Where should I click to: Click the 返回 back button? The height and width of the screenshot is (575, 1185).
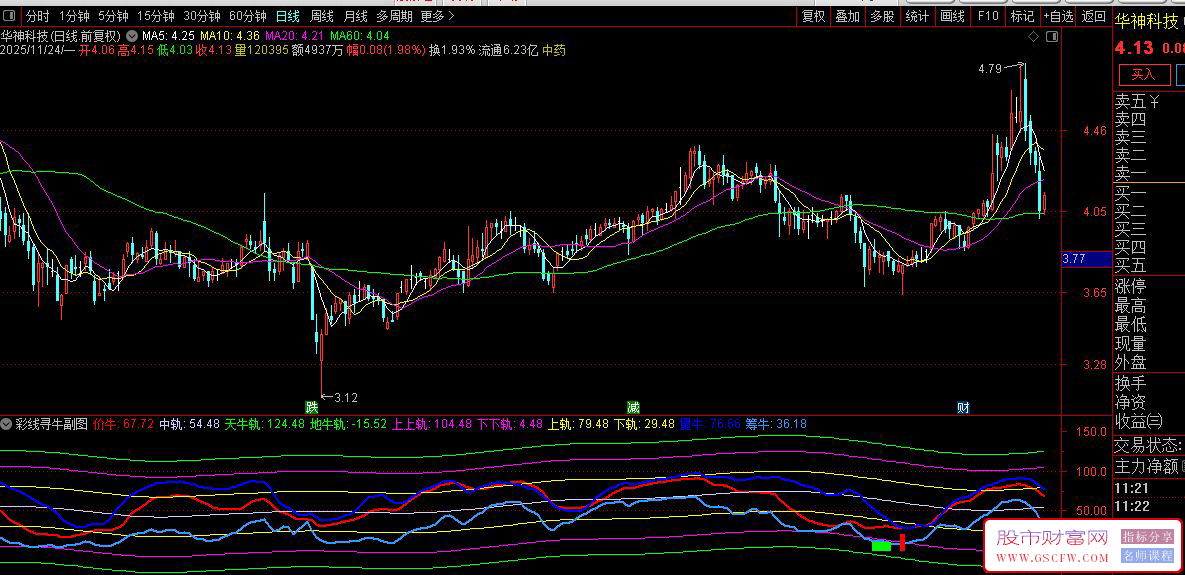tap(1094, 16)
